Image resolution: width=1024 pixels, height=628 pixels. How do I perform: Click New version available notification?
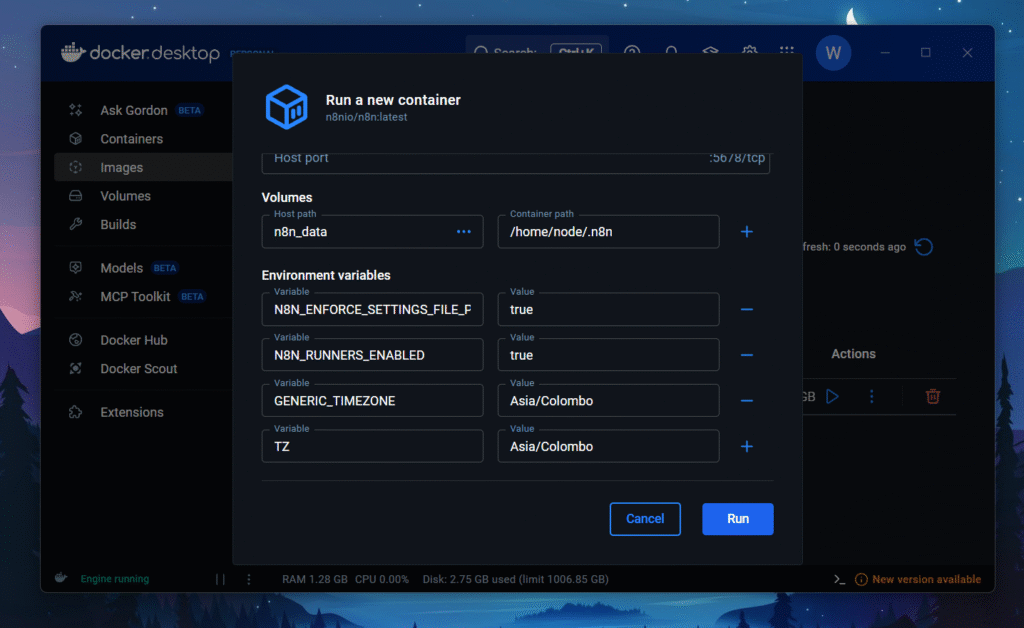[x=925, y=579]
